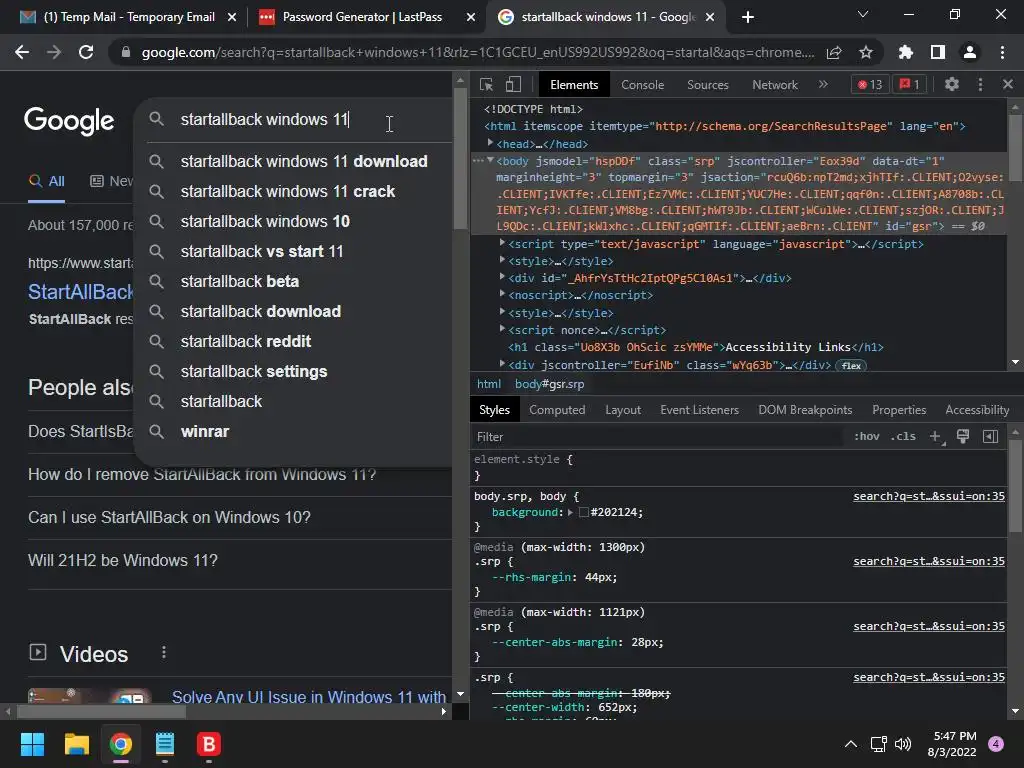Open the Layout tab
This screenshot has width=1024, height=768.
(x=622, y=410)
